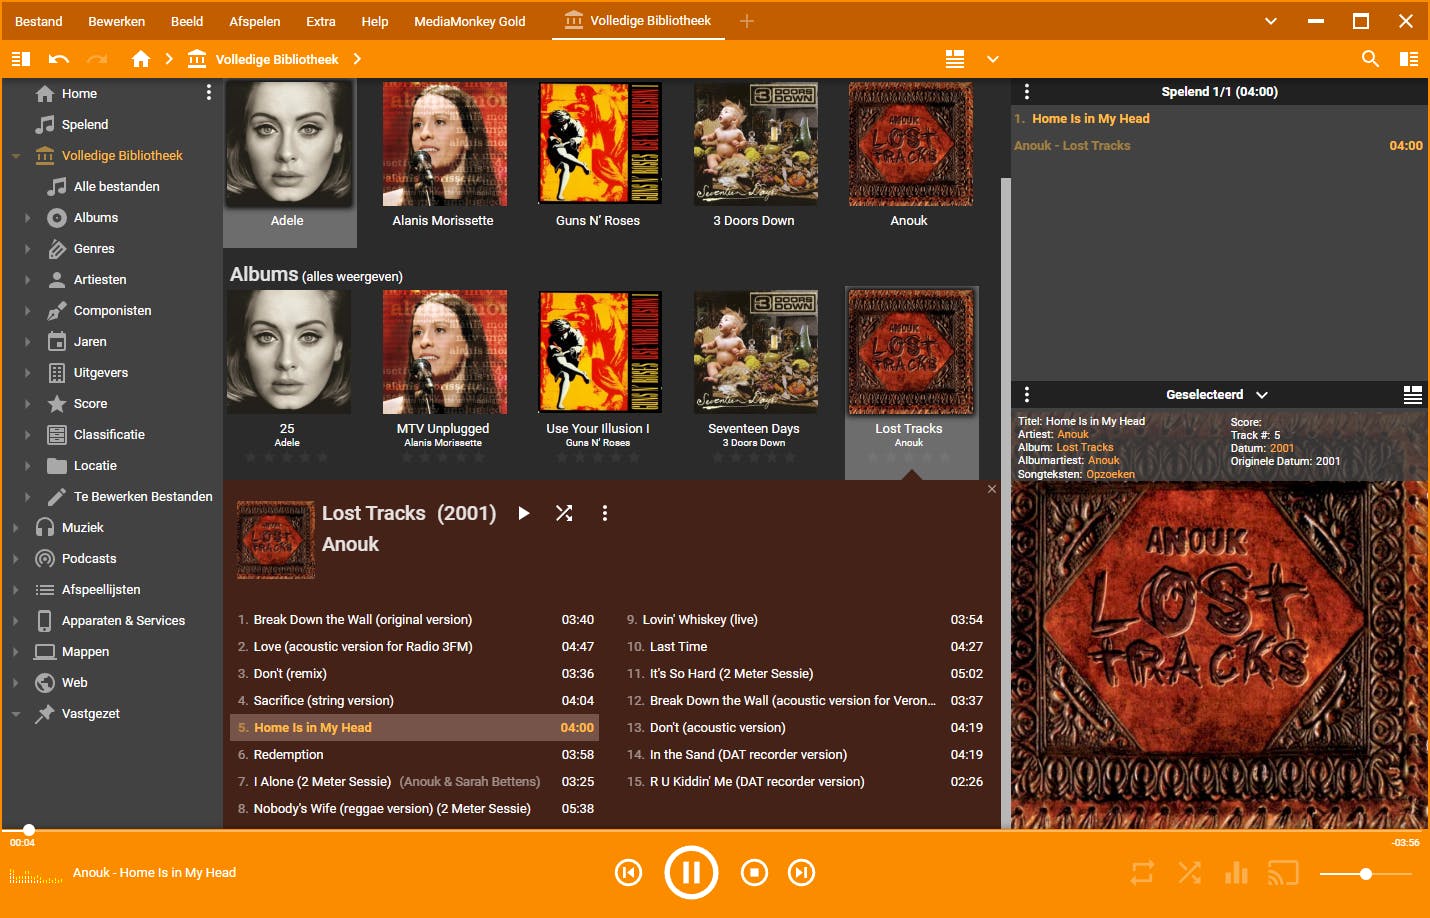Stop playback with the stop button
Viewport: 1430px width, 918px height.
754,873
